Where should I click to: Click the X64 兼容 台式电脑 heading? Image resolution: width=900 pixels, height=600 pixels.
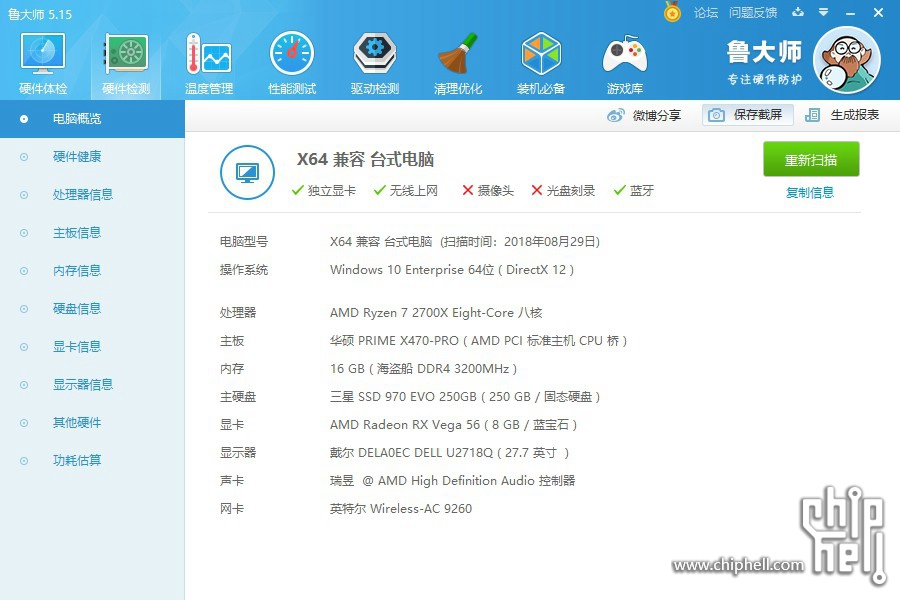[x=365, y=159]
